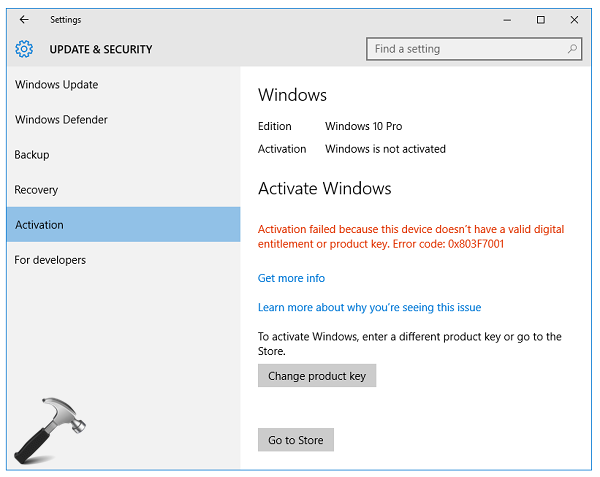Viewport: 600px width, 477px height.
Task: Open the For developers section
Action: click(123, 260)
